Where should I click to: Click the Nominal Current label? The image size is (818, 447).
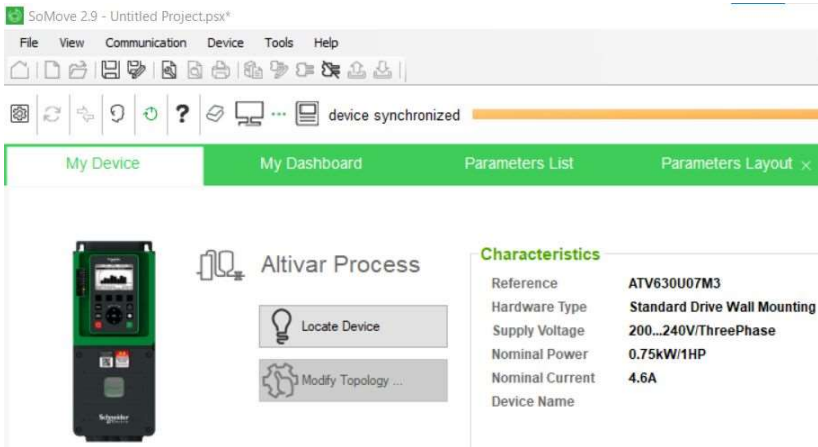[x=543, y=378]
